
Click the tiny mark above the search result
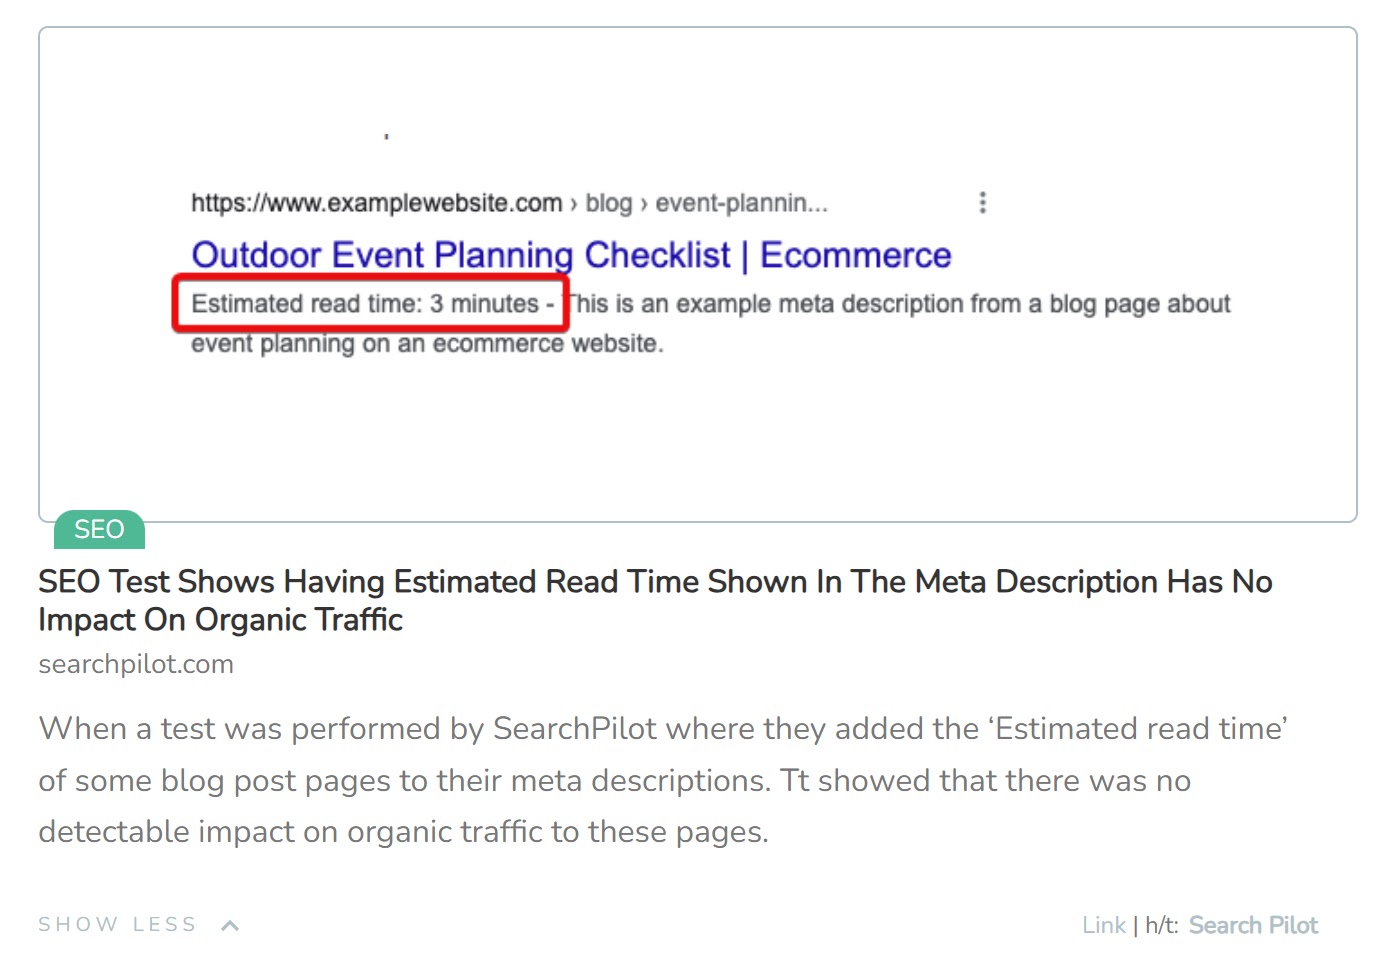click(x=386, y=135)
